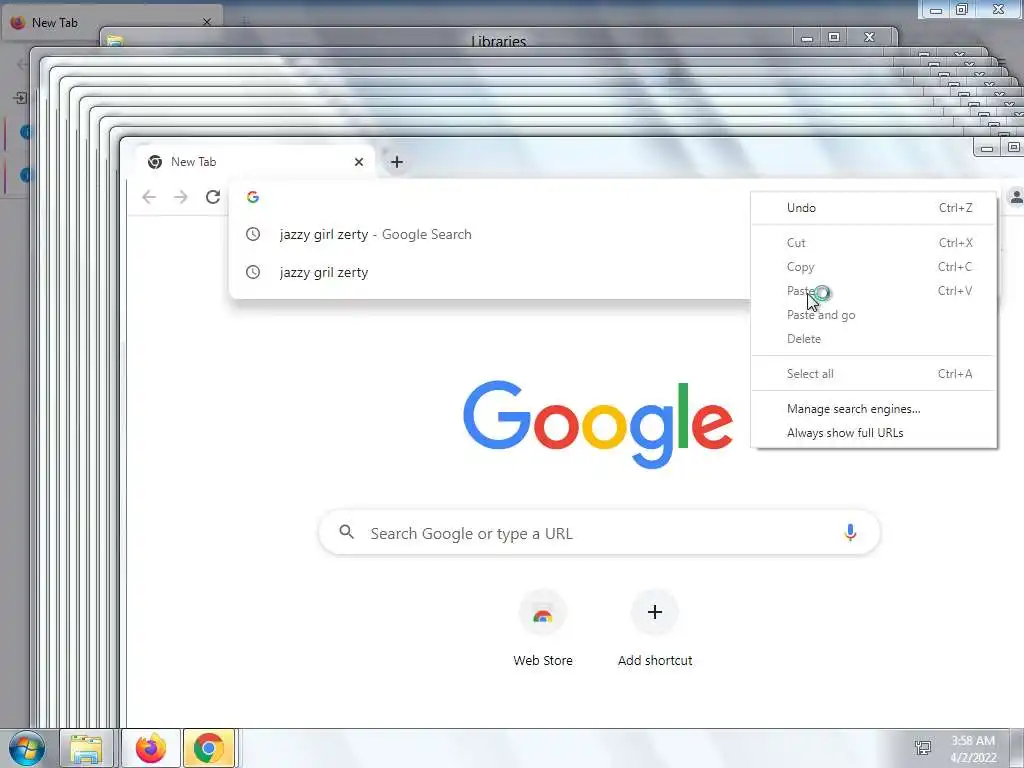Click the Firefox sidebar import icon
The width and height of the screenshot is (1024, 768).
pos(20,98)
